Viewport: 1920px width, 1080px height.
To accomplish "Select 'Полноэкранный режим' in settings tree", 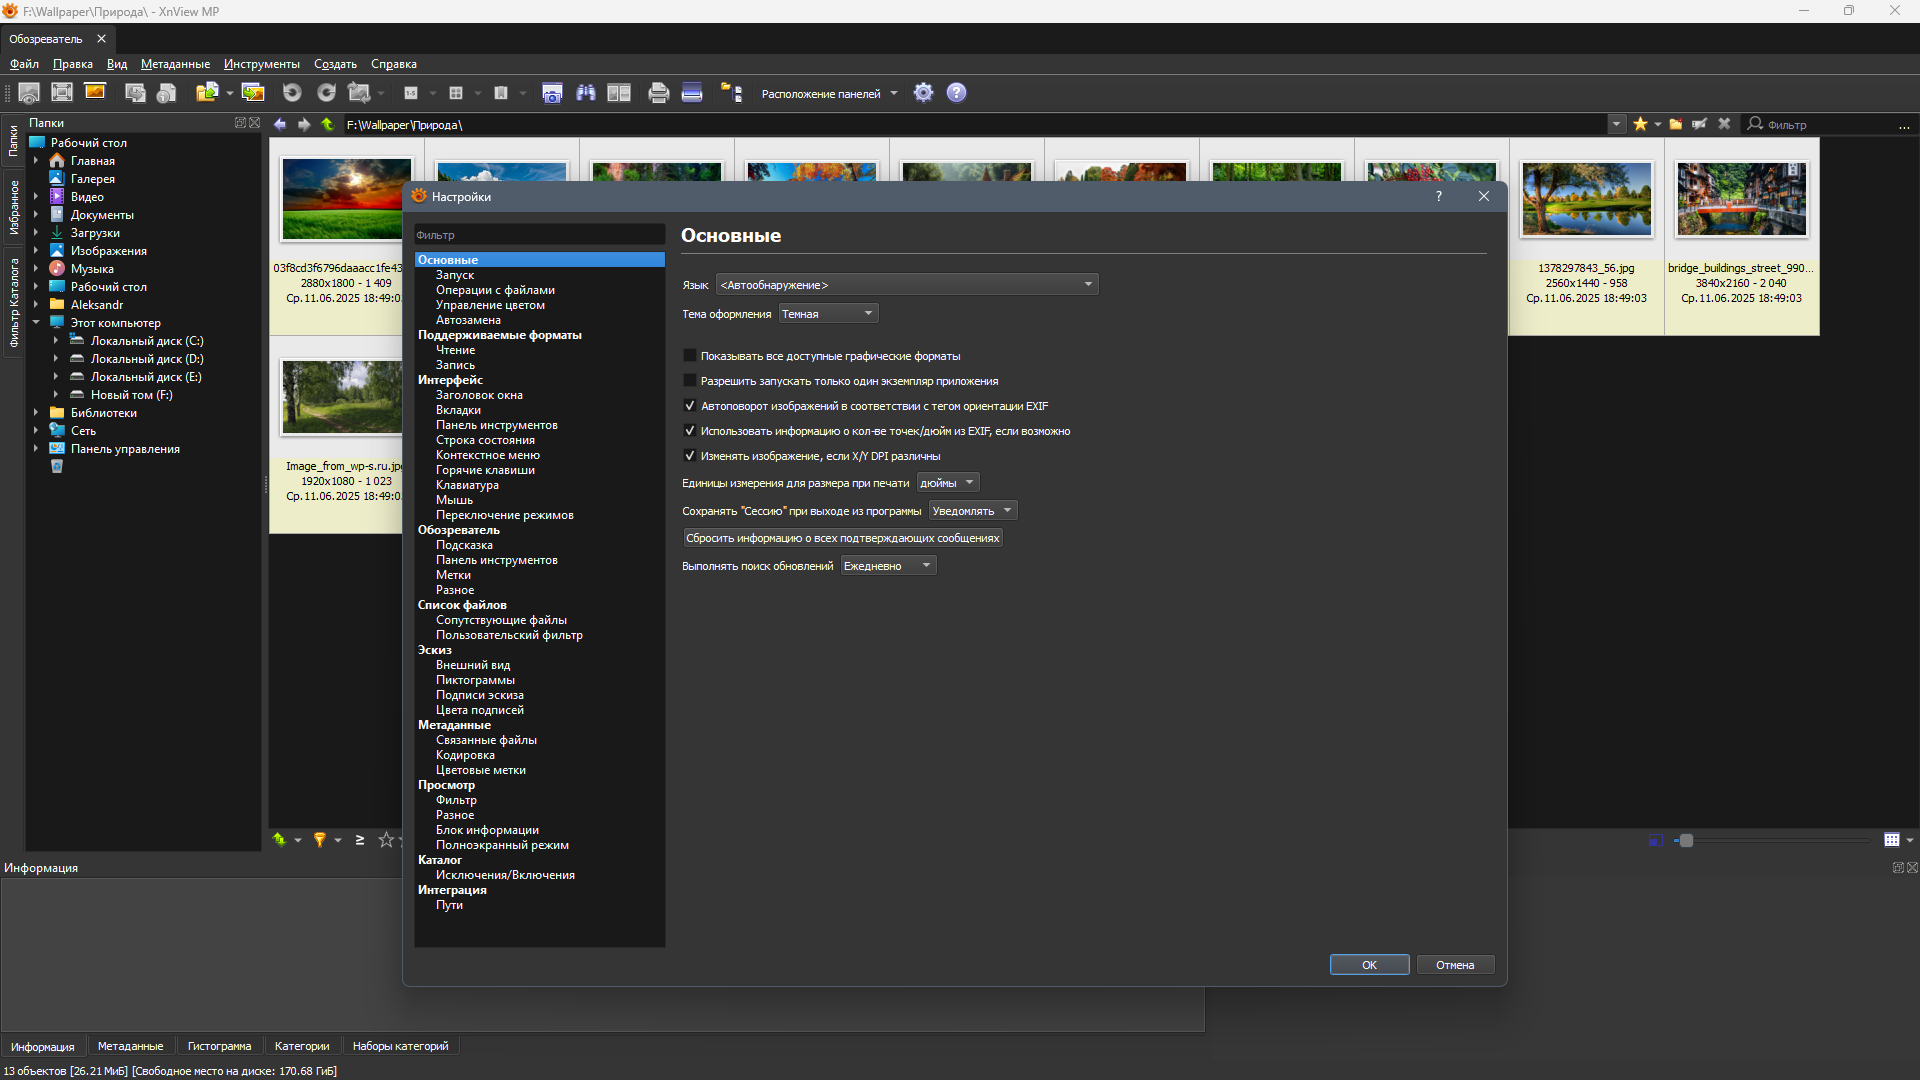I will tap(502, 845).
